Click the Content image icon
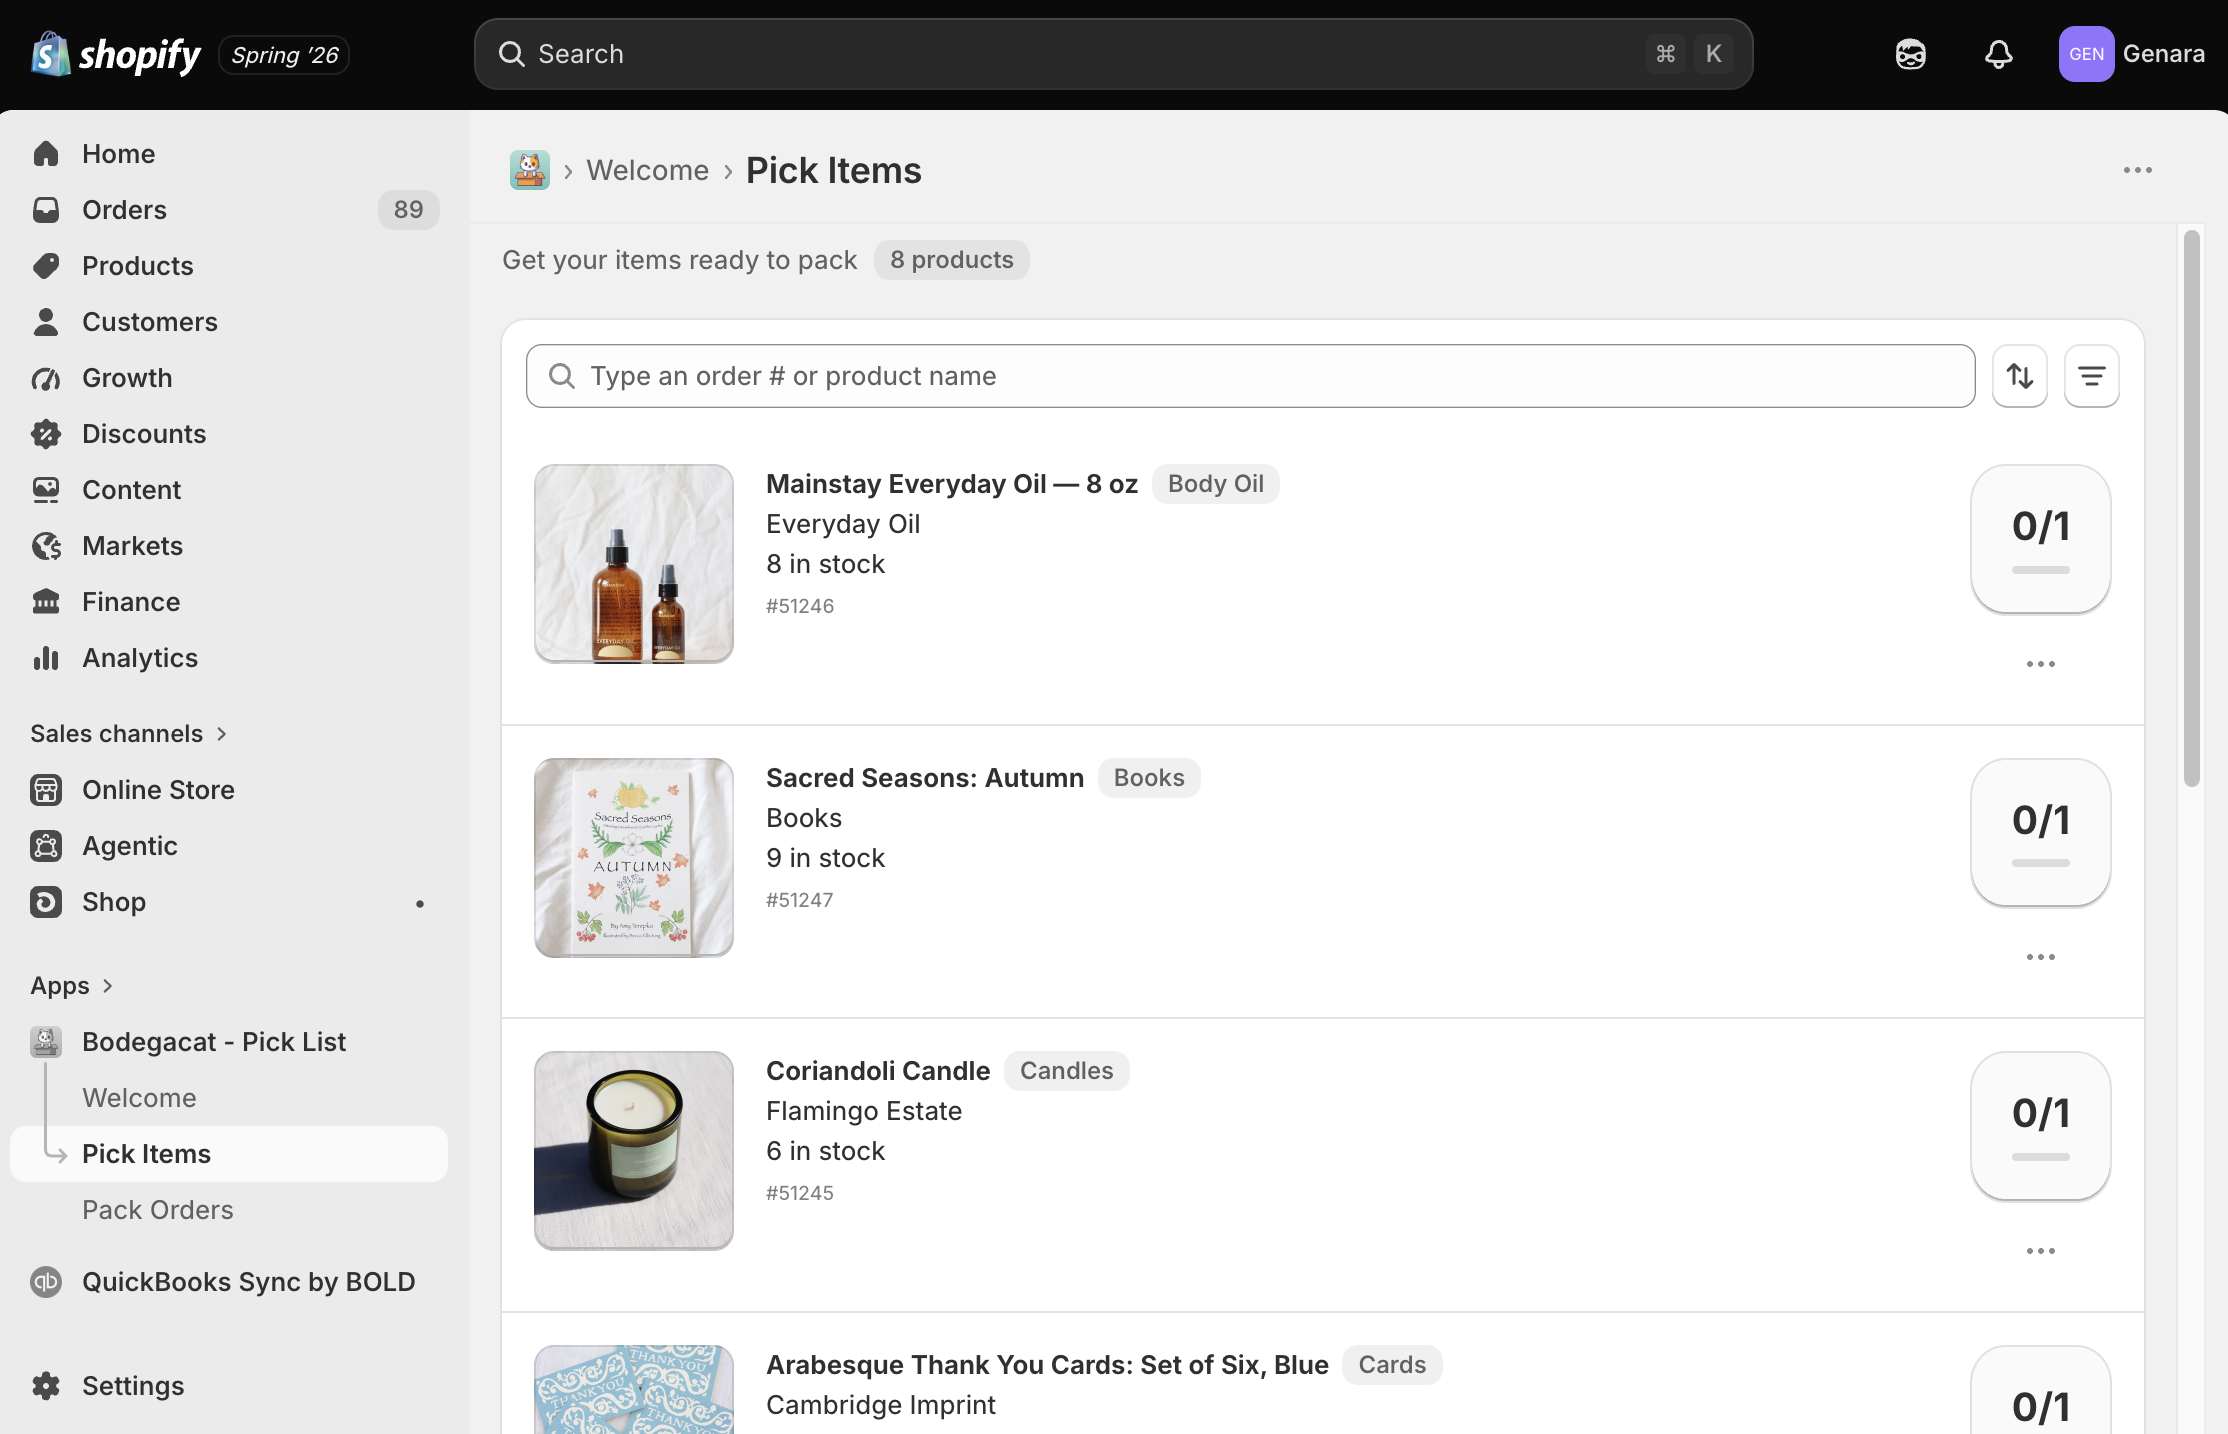Image resolution: width=2228 pixels, height=1434 pixels. (x=46, y=490)
